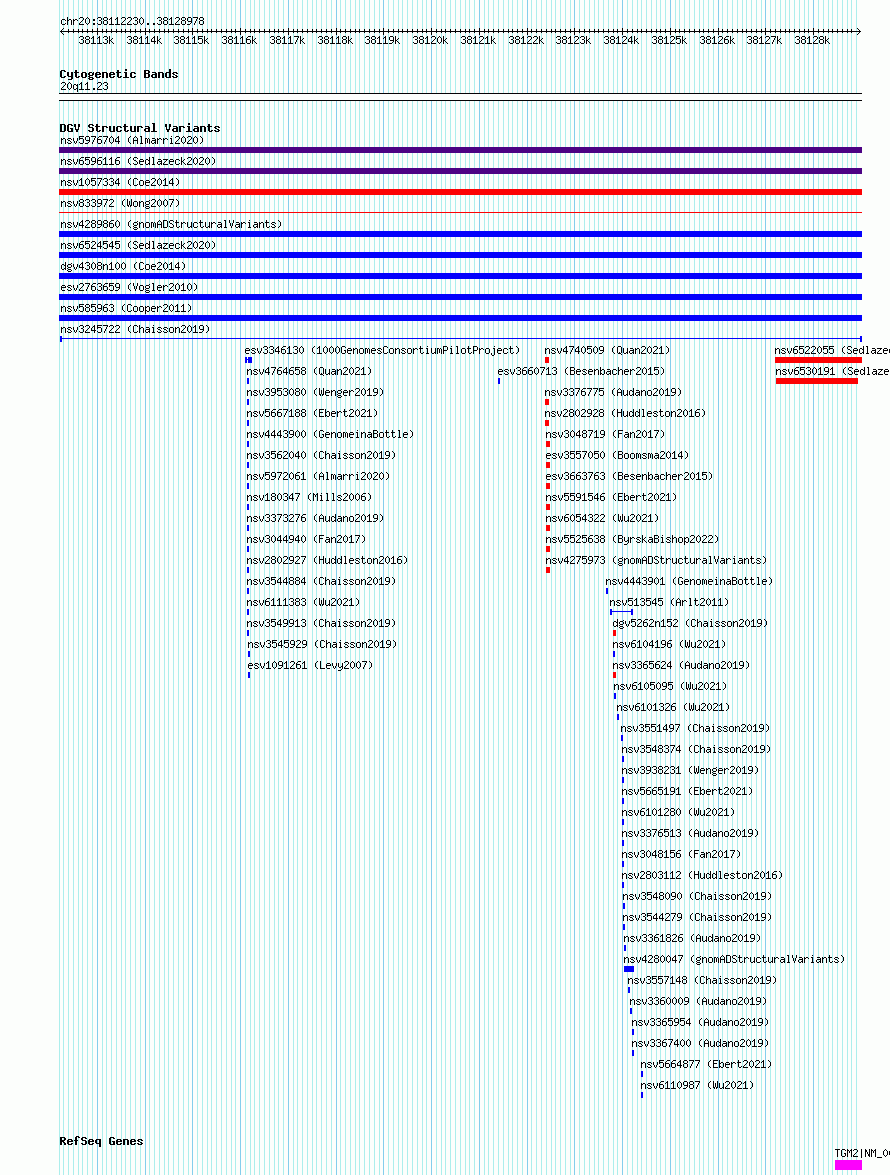Select dgv4308n100 (Coe2014) variant
This screenshot has width=890, height=1175.
123,266
